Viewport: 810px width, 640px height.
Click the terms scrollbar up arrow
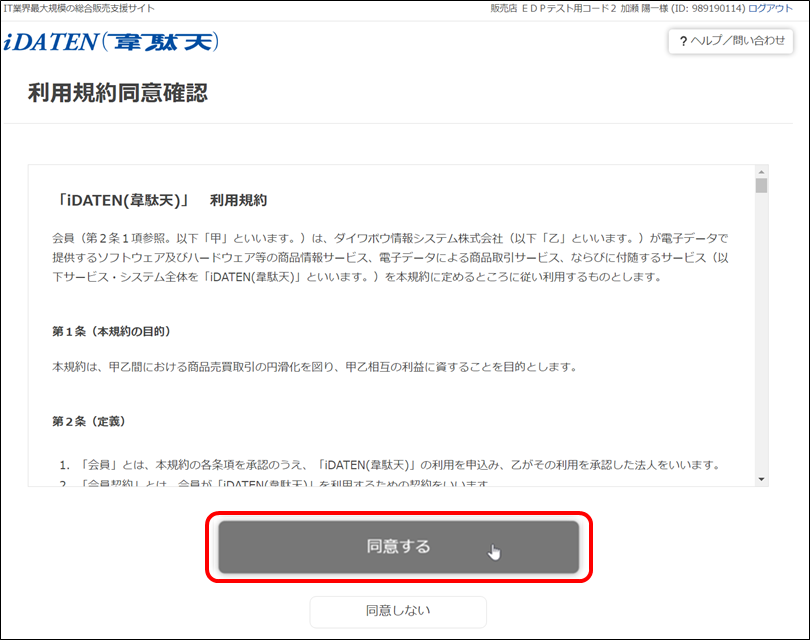click(761, 171)
